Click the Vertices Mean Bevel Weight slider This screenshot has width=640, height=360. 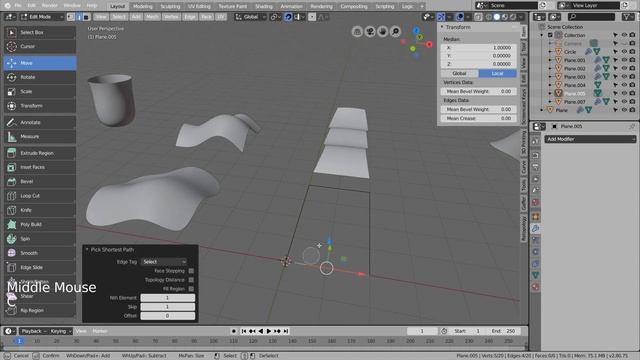point(478,91)
